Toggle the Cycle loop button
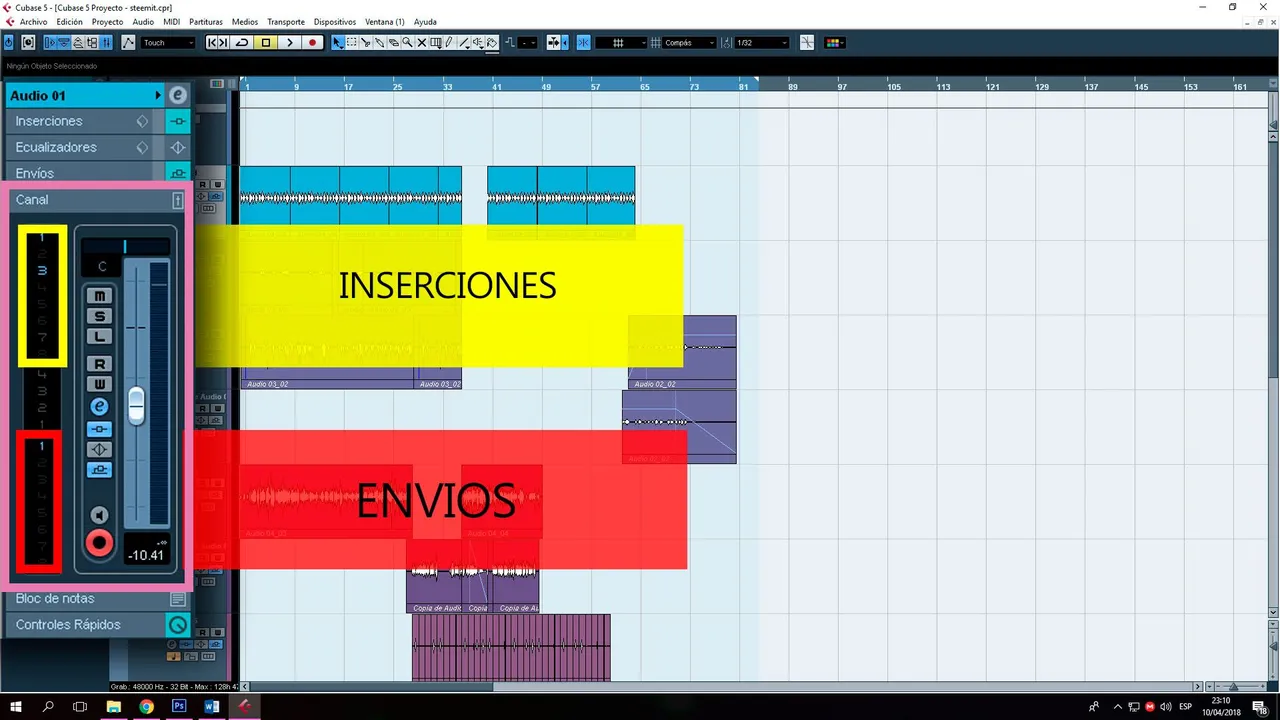The height and width of the screenshot is (720, 1280). (241, 42)
